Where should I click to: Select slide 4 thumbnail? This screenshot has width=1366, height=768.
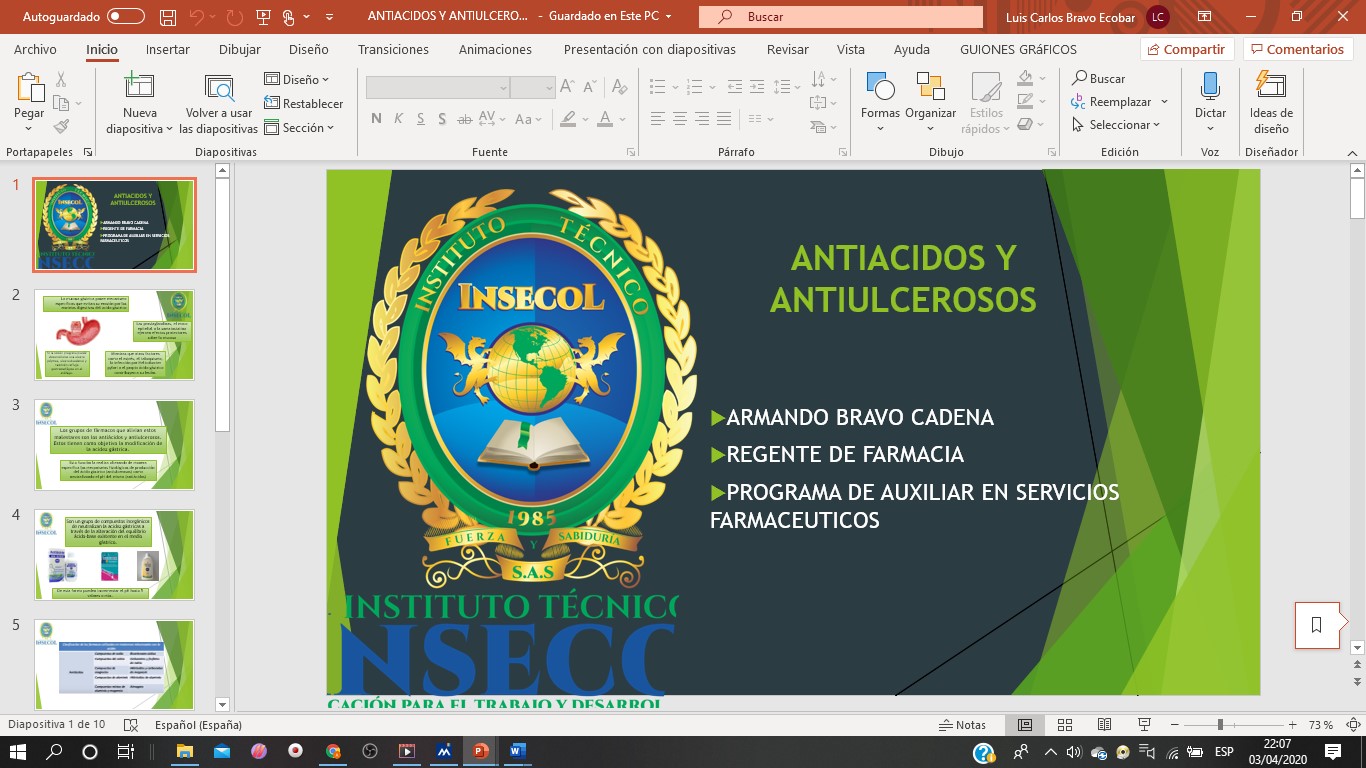coord(114,555)
